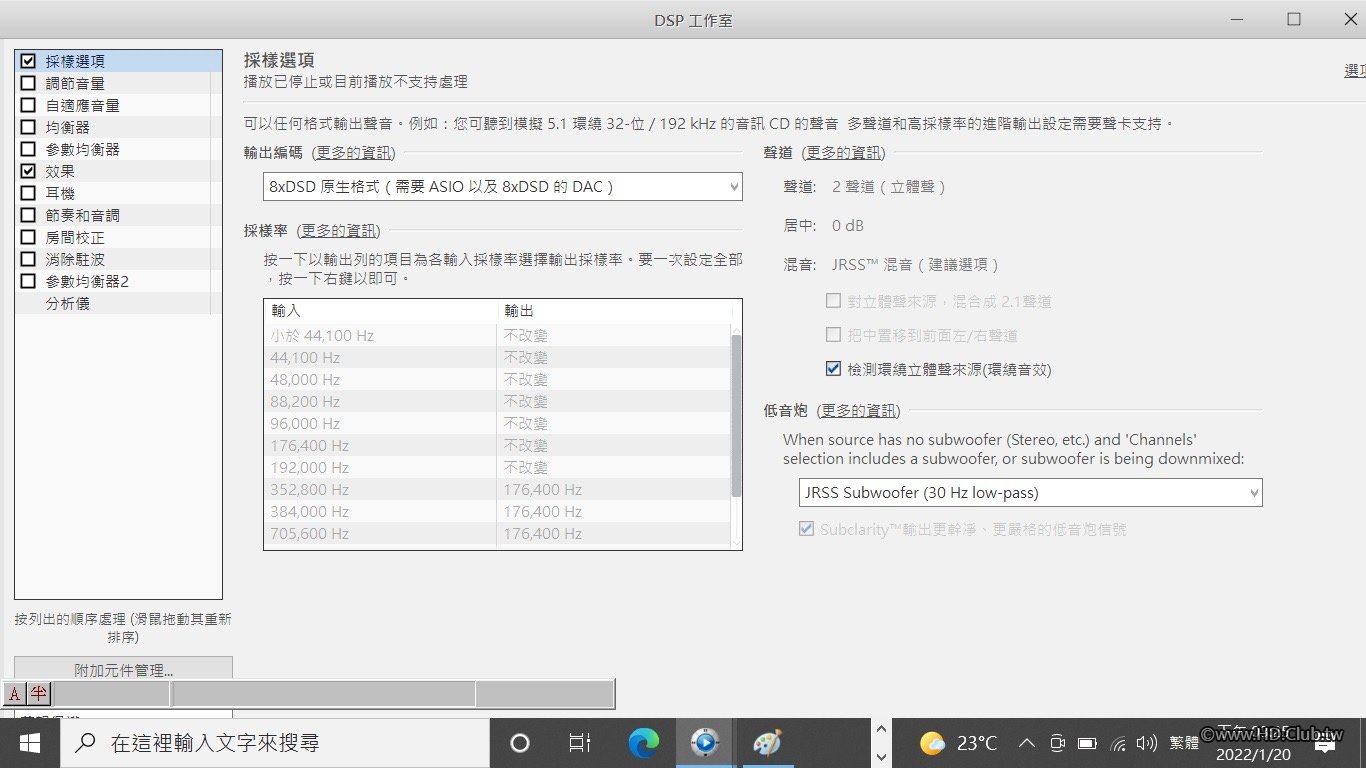Viewport: 1366px width, 768px height.
Task: Open Microsoft Edge from the taskbar
Action: point(644,743)
